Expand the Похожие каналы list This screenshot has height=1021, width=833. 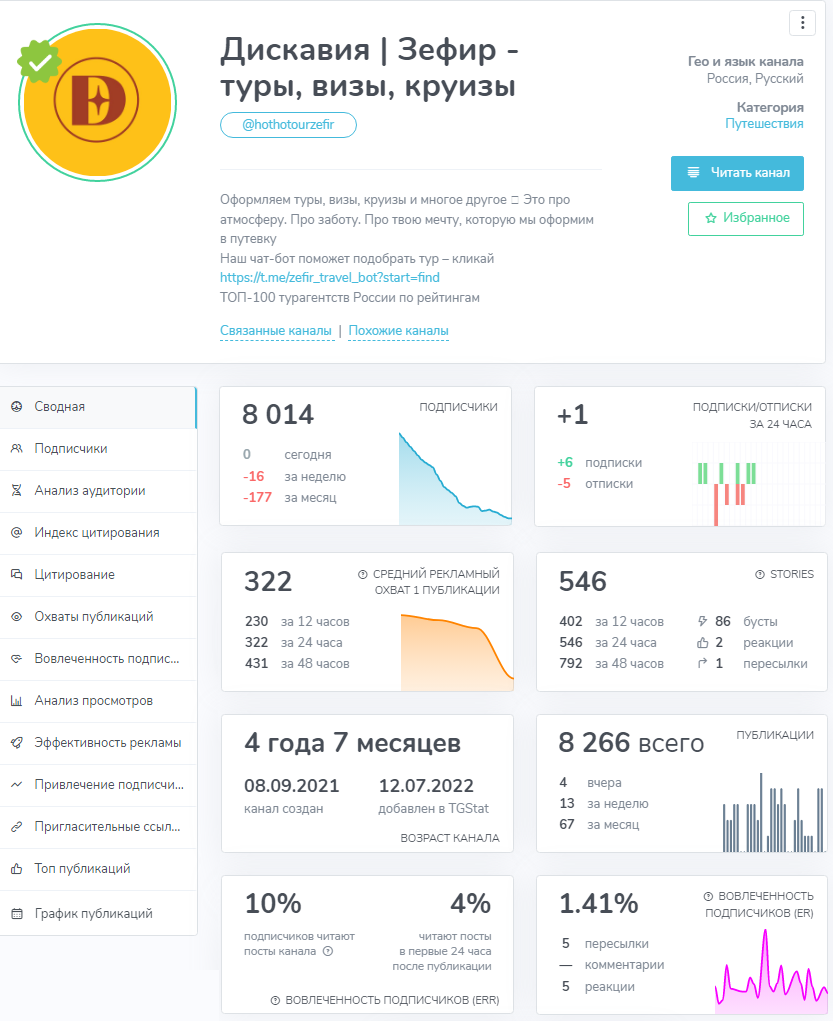[398, 331]
